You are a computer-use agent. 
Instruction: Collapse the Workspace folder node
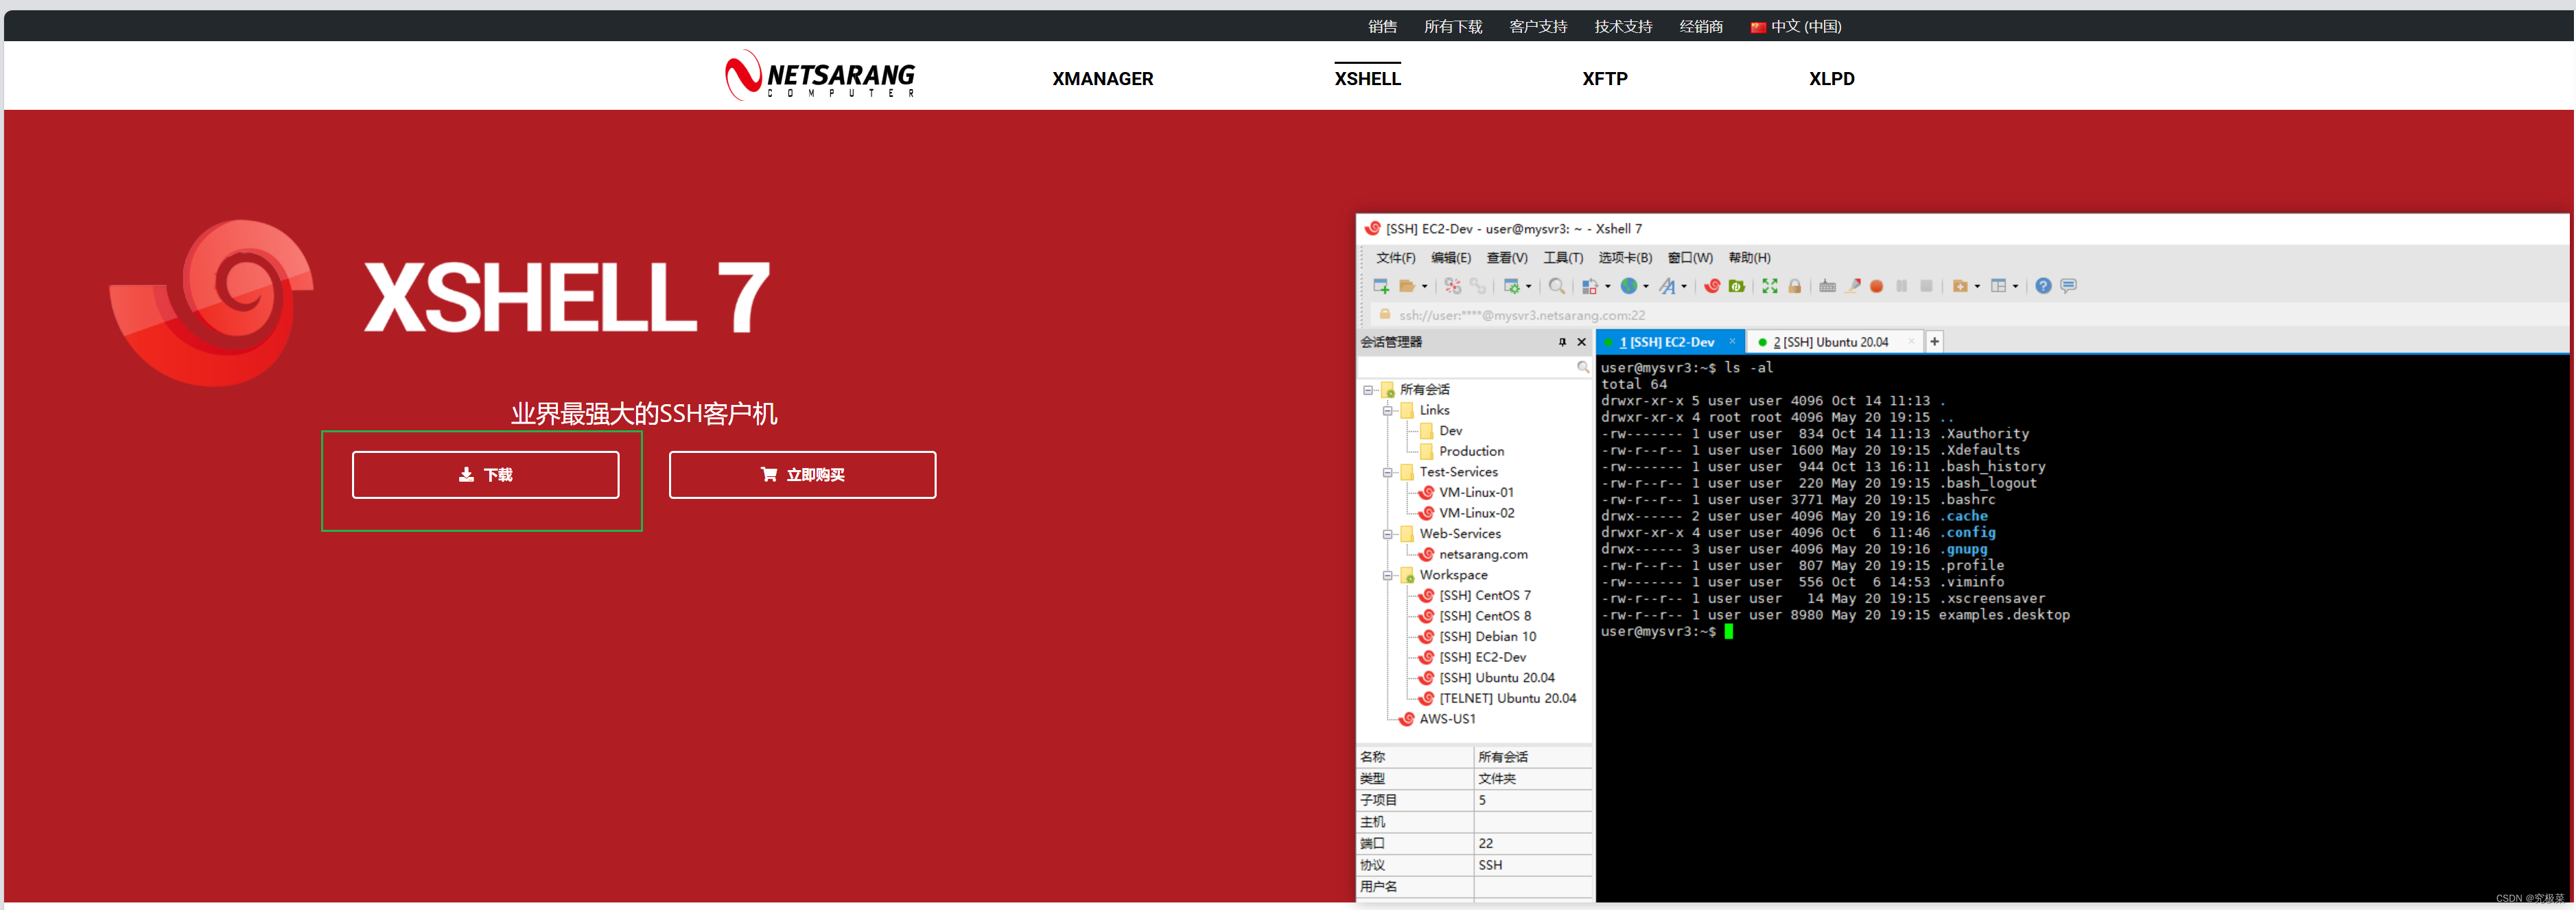point(1388,576)
